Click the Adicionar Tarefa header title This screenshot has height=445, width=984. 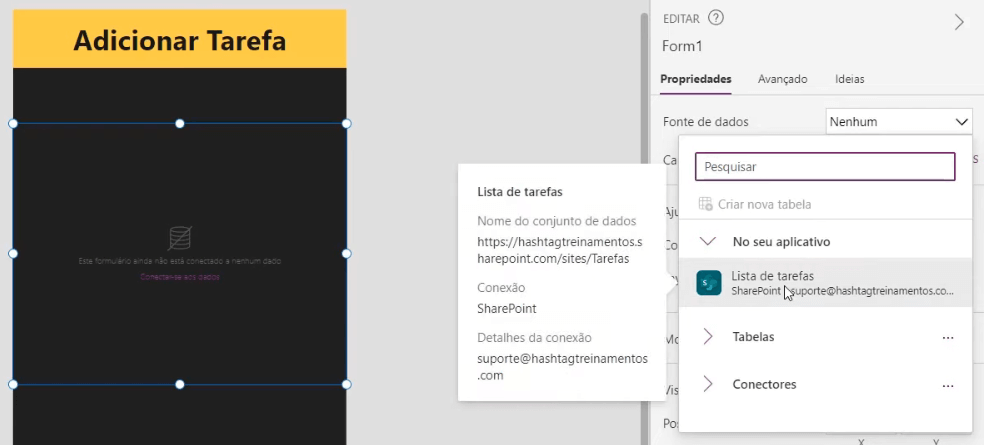[x=180, y=41]
